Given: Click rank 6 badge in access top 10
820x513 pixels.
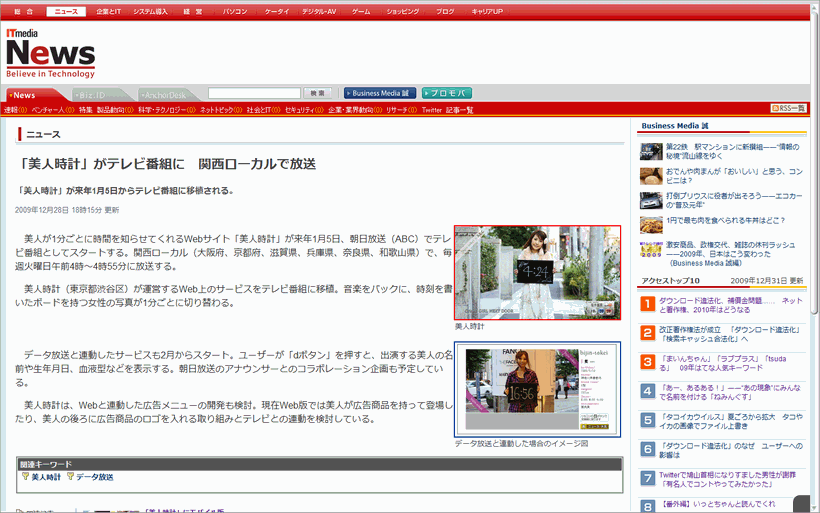Looking at the screenshot, I should tap(647, 449).
